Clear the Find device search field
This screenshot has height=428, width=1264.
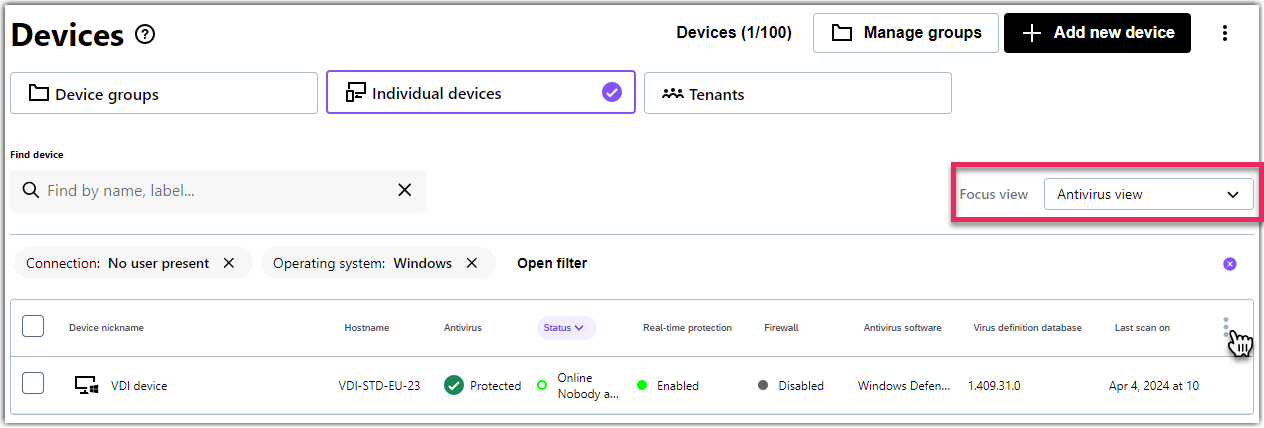coord(405,190)
